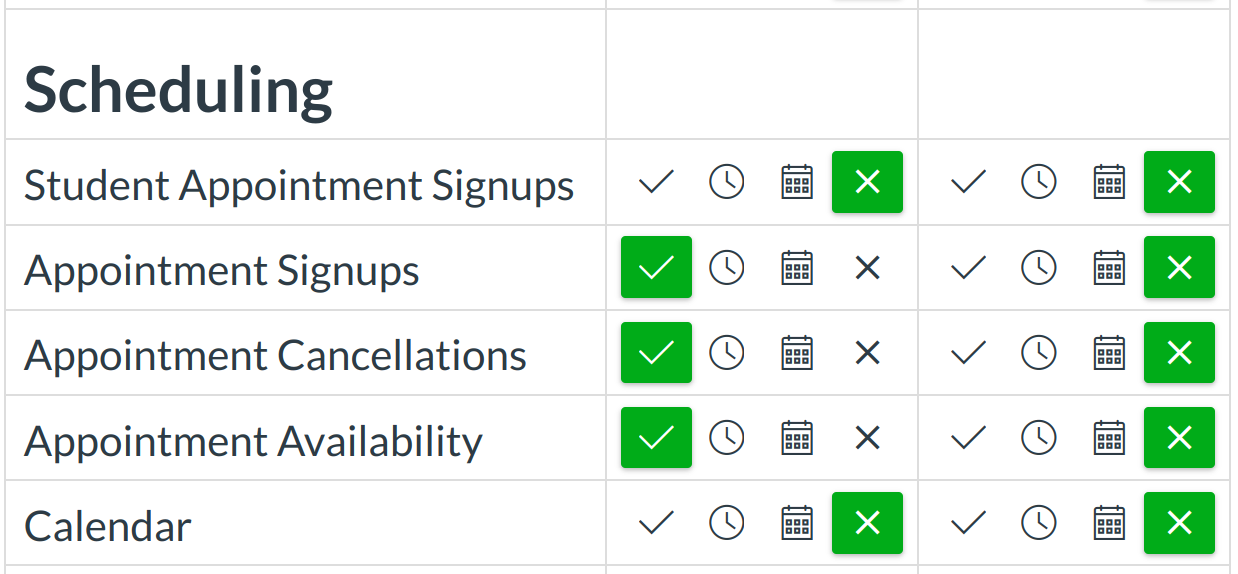Select weekly calendar icon for Calendar, first column
1238x574 pixels.
coord(797,522)
